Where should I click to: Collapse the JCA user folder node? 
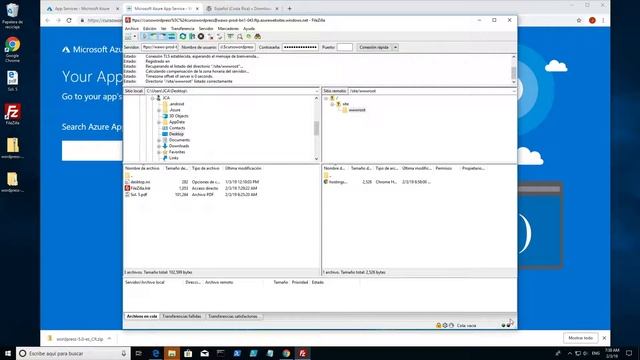pyautogui.click(x=153, y=98)
